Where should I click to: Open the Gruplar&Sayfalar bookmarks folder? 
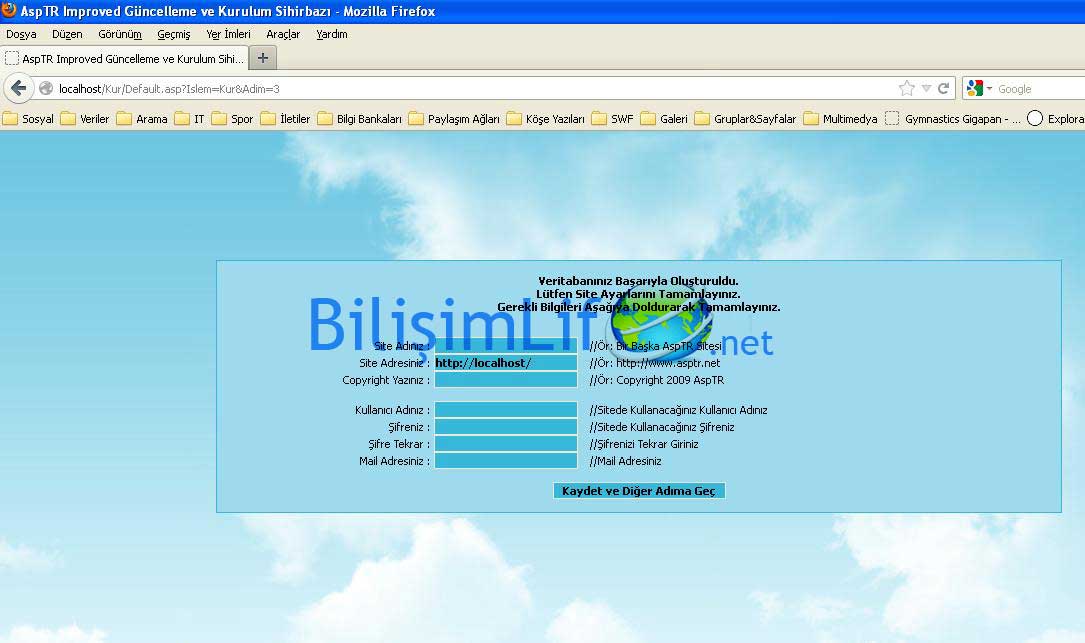(745, 119)
